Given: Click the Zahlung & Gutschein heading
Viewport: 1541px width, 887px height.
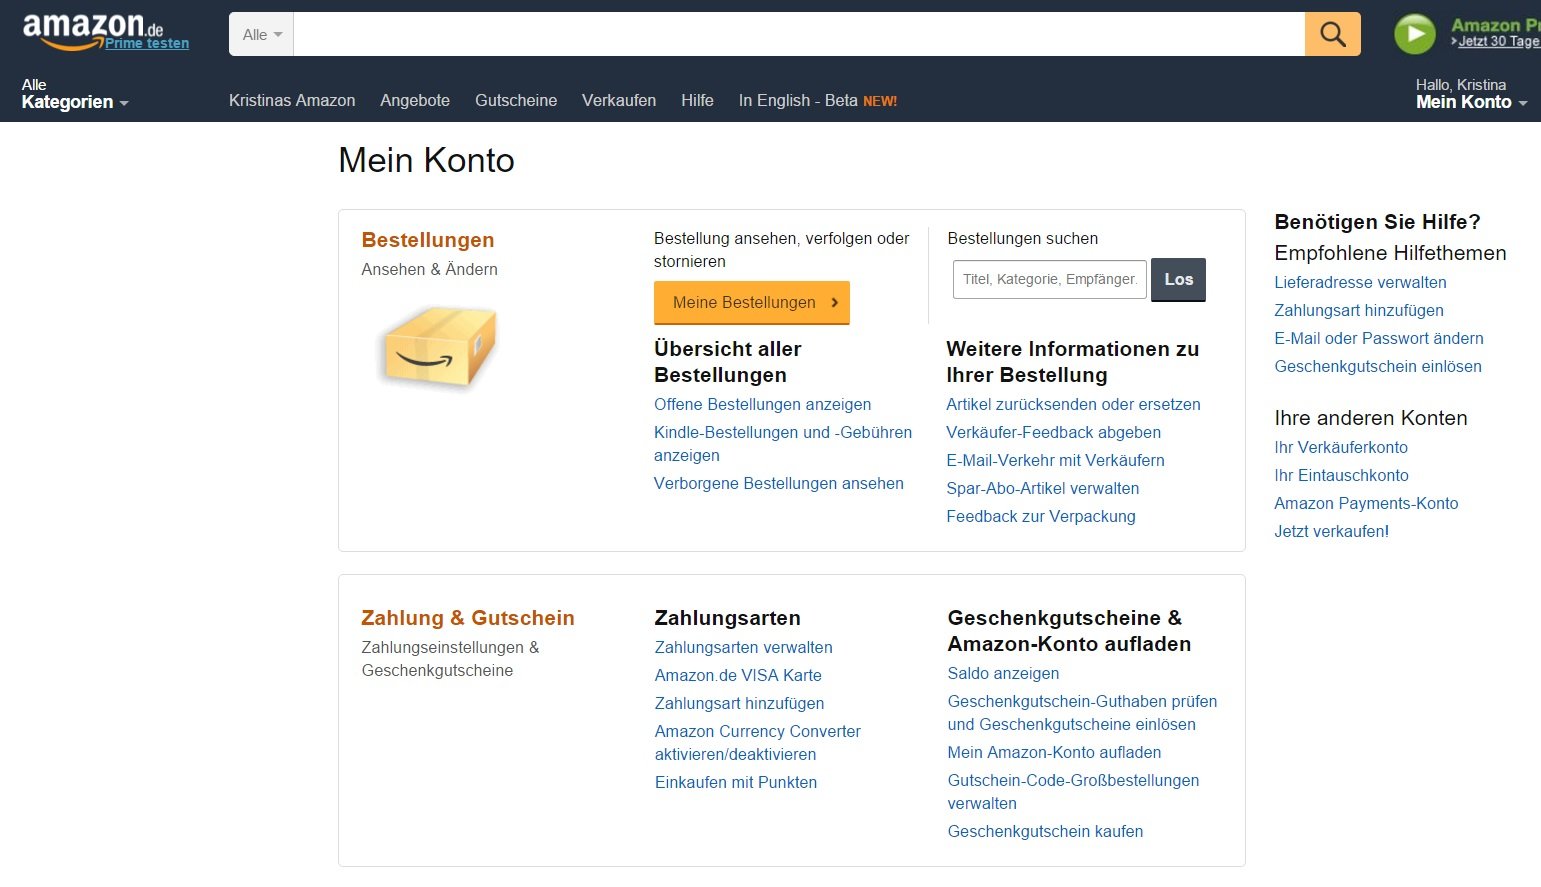Looking at the screenshot, I should [x=468, y=618].
